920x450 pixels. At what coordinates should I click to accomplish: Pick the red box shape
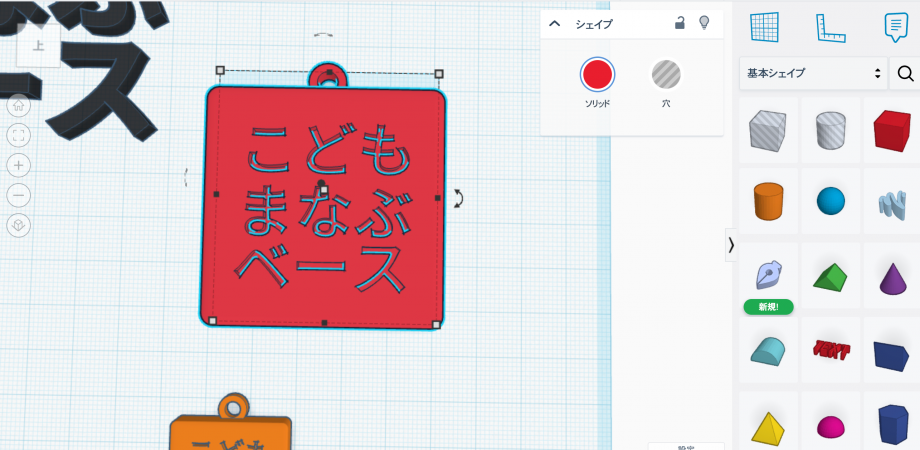tap(891, 130)
